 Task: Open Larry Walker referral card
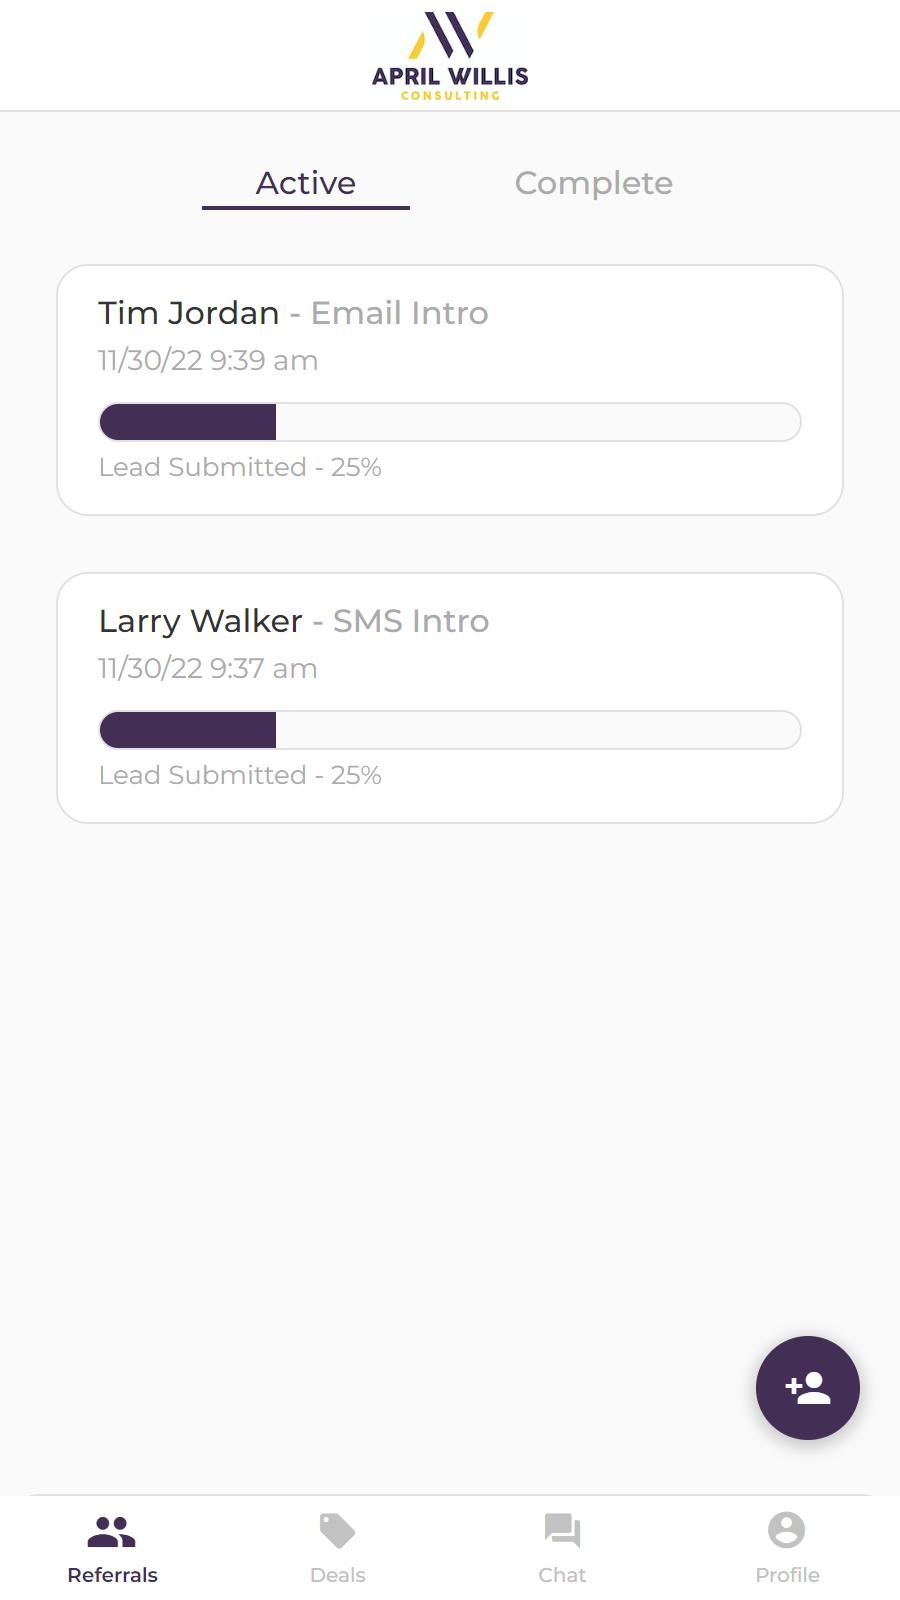click(450, 698)
